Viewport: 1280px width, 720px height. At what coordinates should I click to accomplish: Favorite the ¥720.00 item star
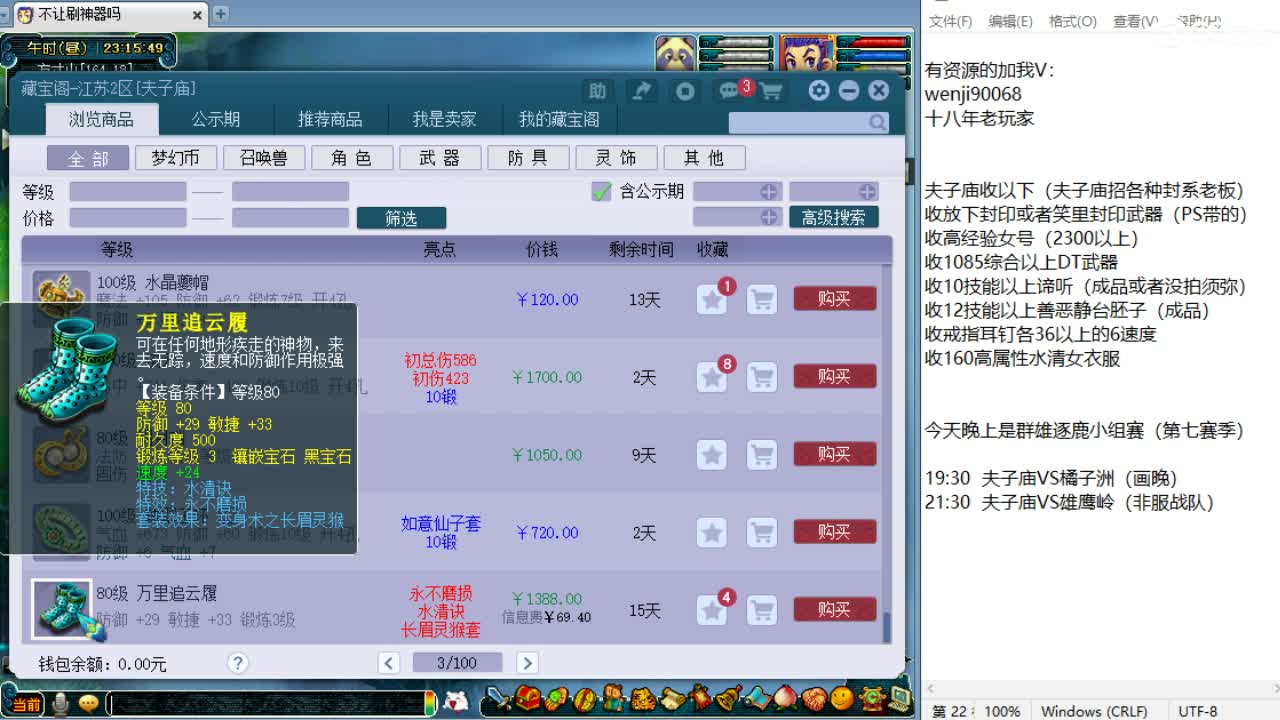click(x=712, y=532)
